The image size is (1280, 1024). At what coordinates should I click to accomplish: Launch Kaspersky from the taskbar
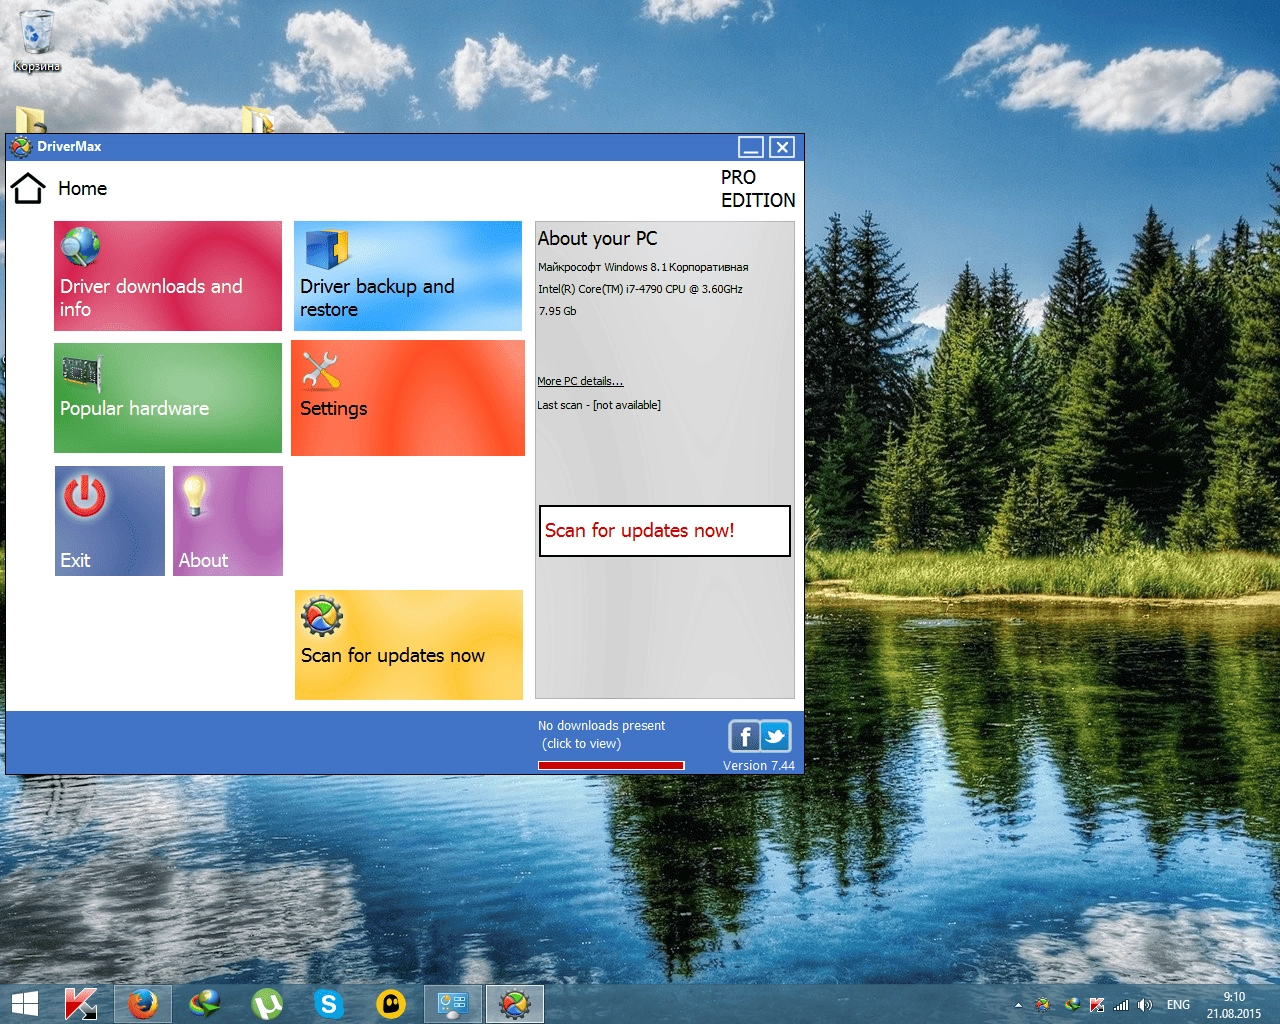[x=80, y=1004]
